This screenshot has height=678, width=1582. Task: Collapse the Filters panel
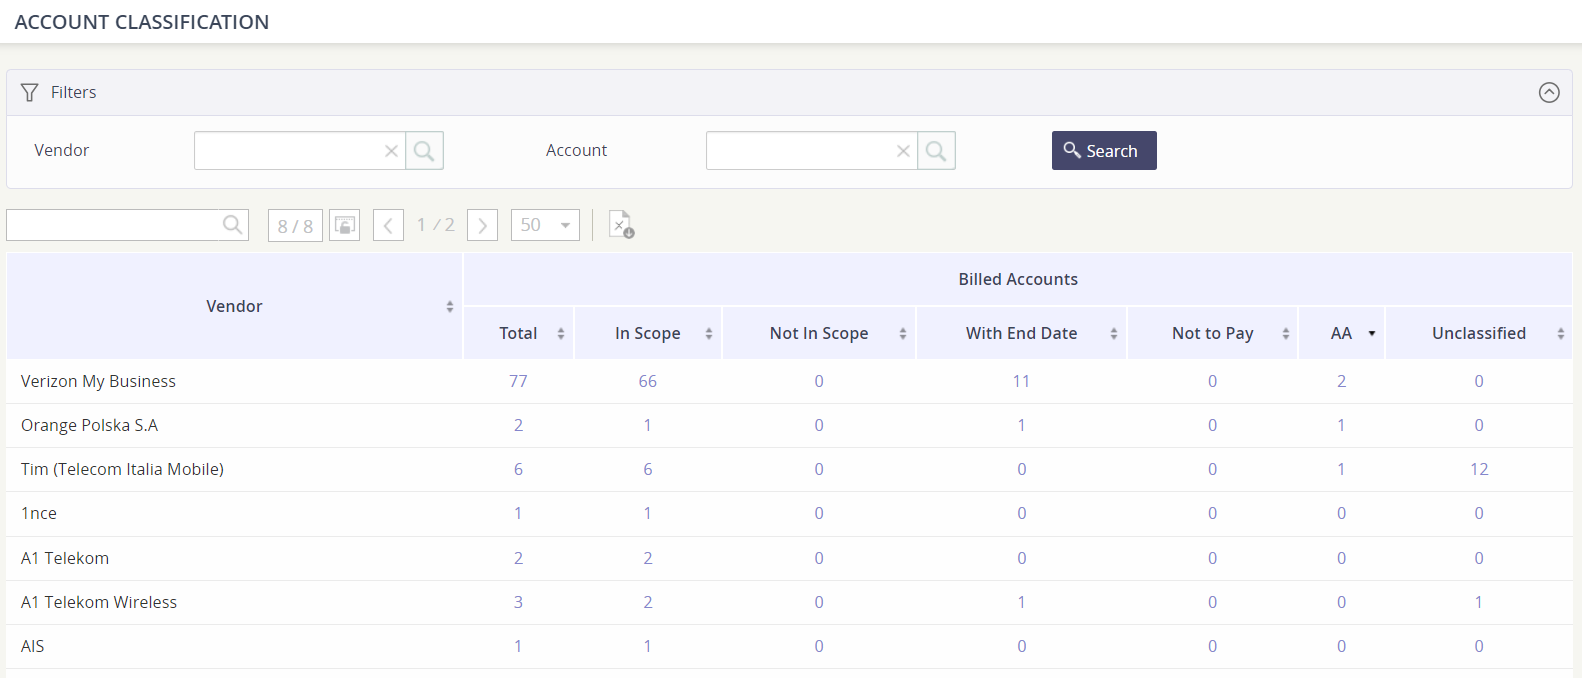click(1549, 92)
